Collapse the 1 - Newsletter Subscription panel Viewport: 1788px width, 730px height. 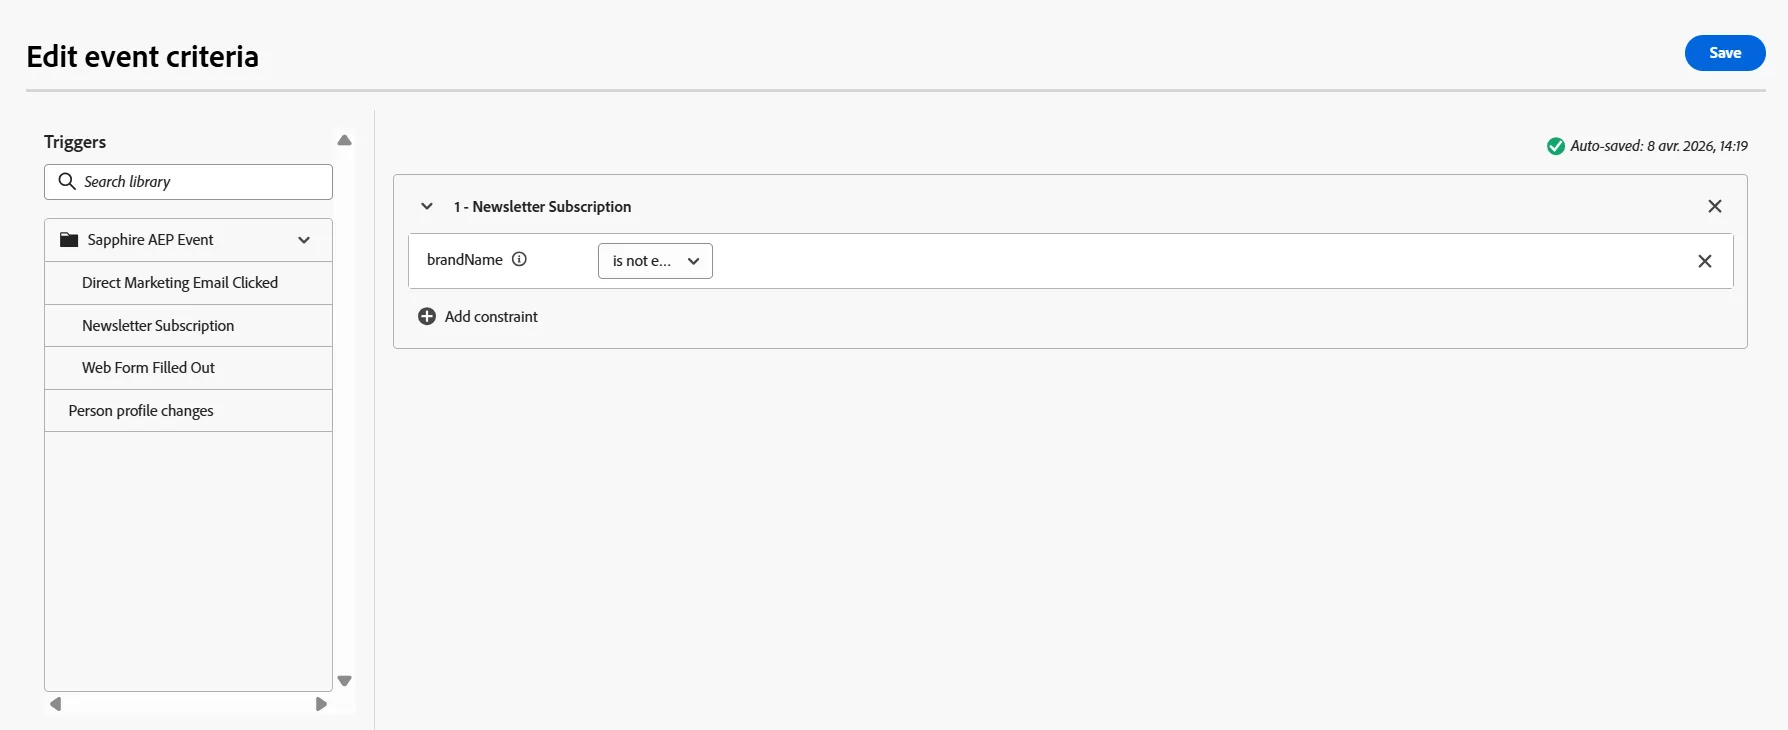tap(427, 206)
